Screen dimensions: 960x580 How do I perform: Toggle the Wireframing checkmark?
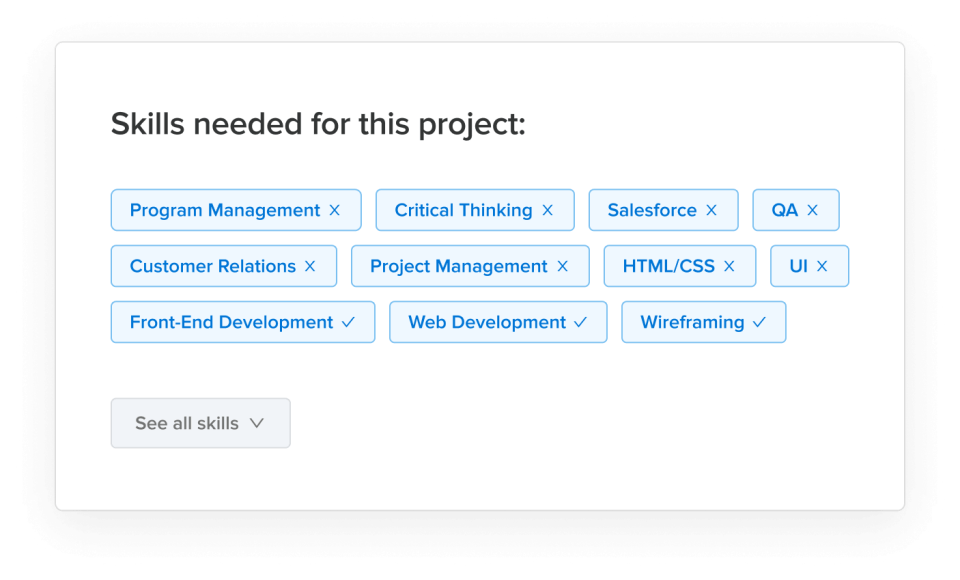coord(759,322)
